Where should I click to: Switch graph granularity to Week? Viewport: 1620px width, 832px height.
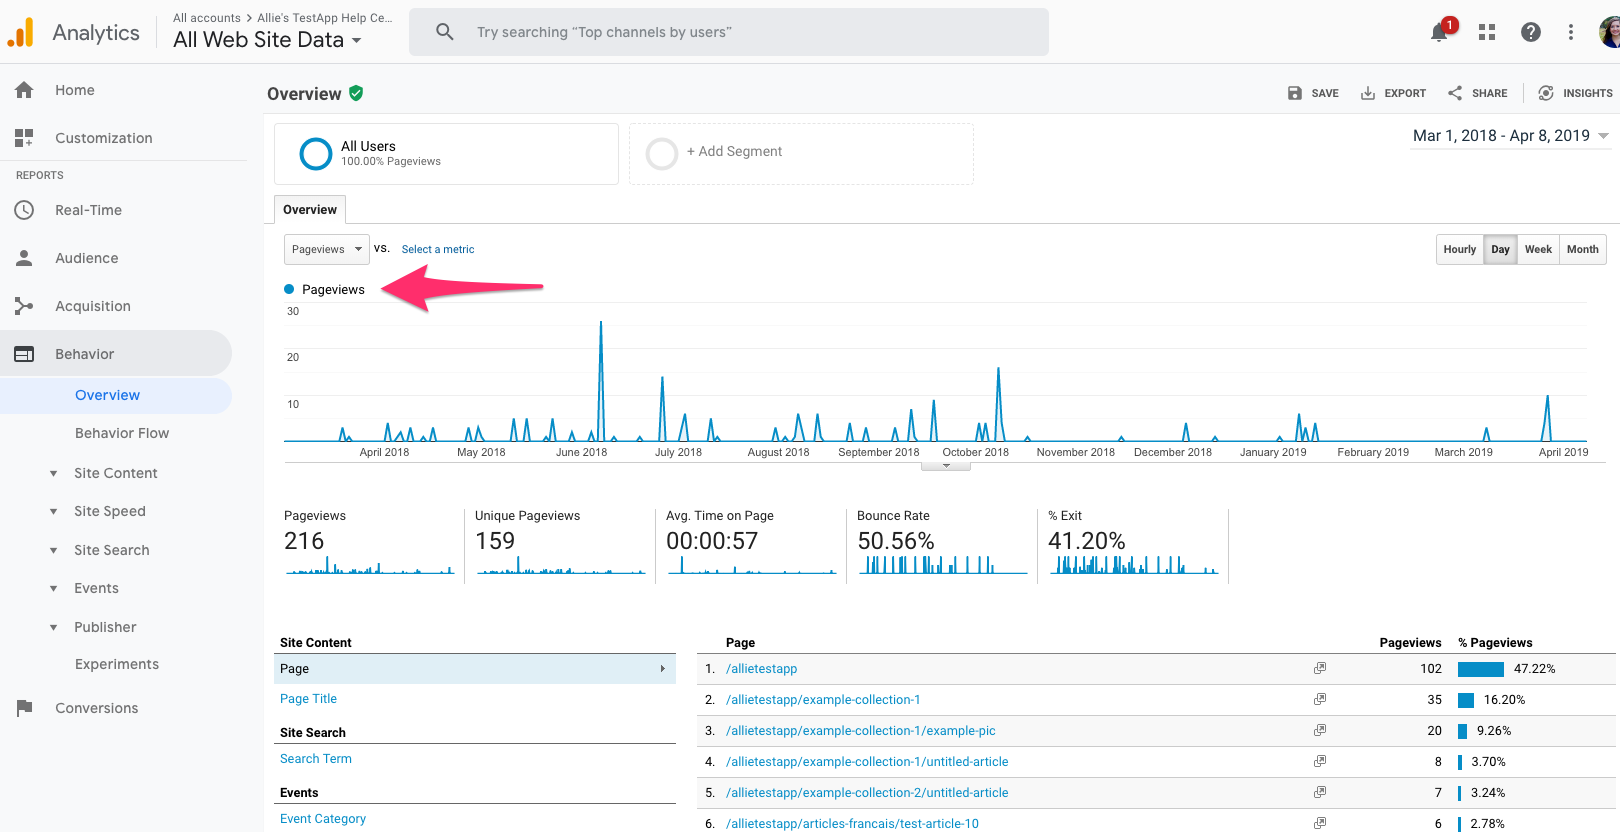[1538, 249]
